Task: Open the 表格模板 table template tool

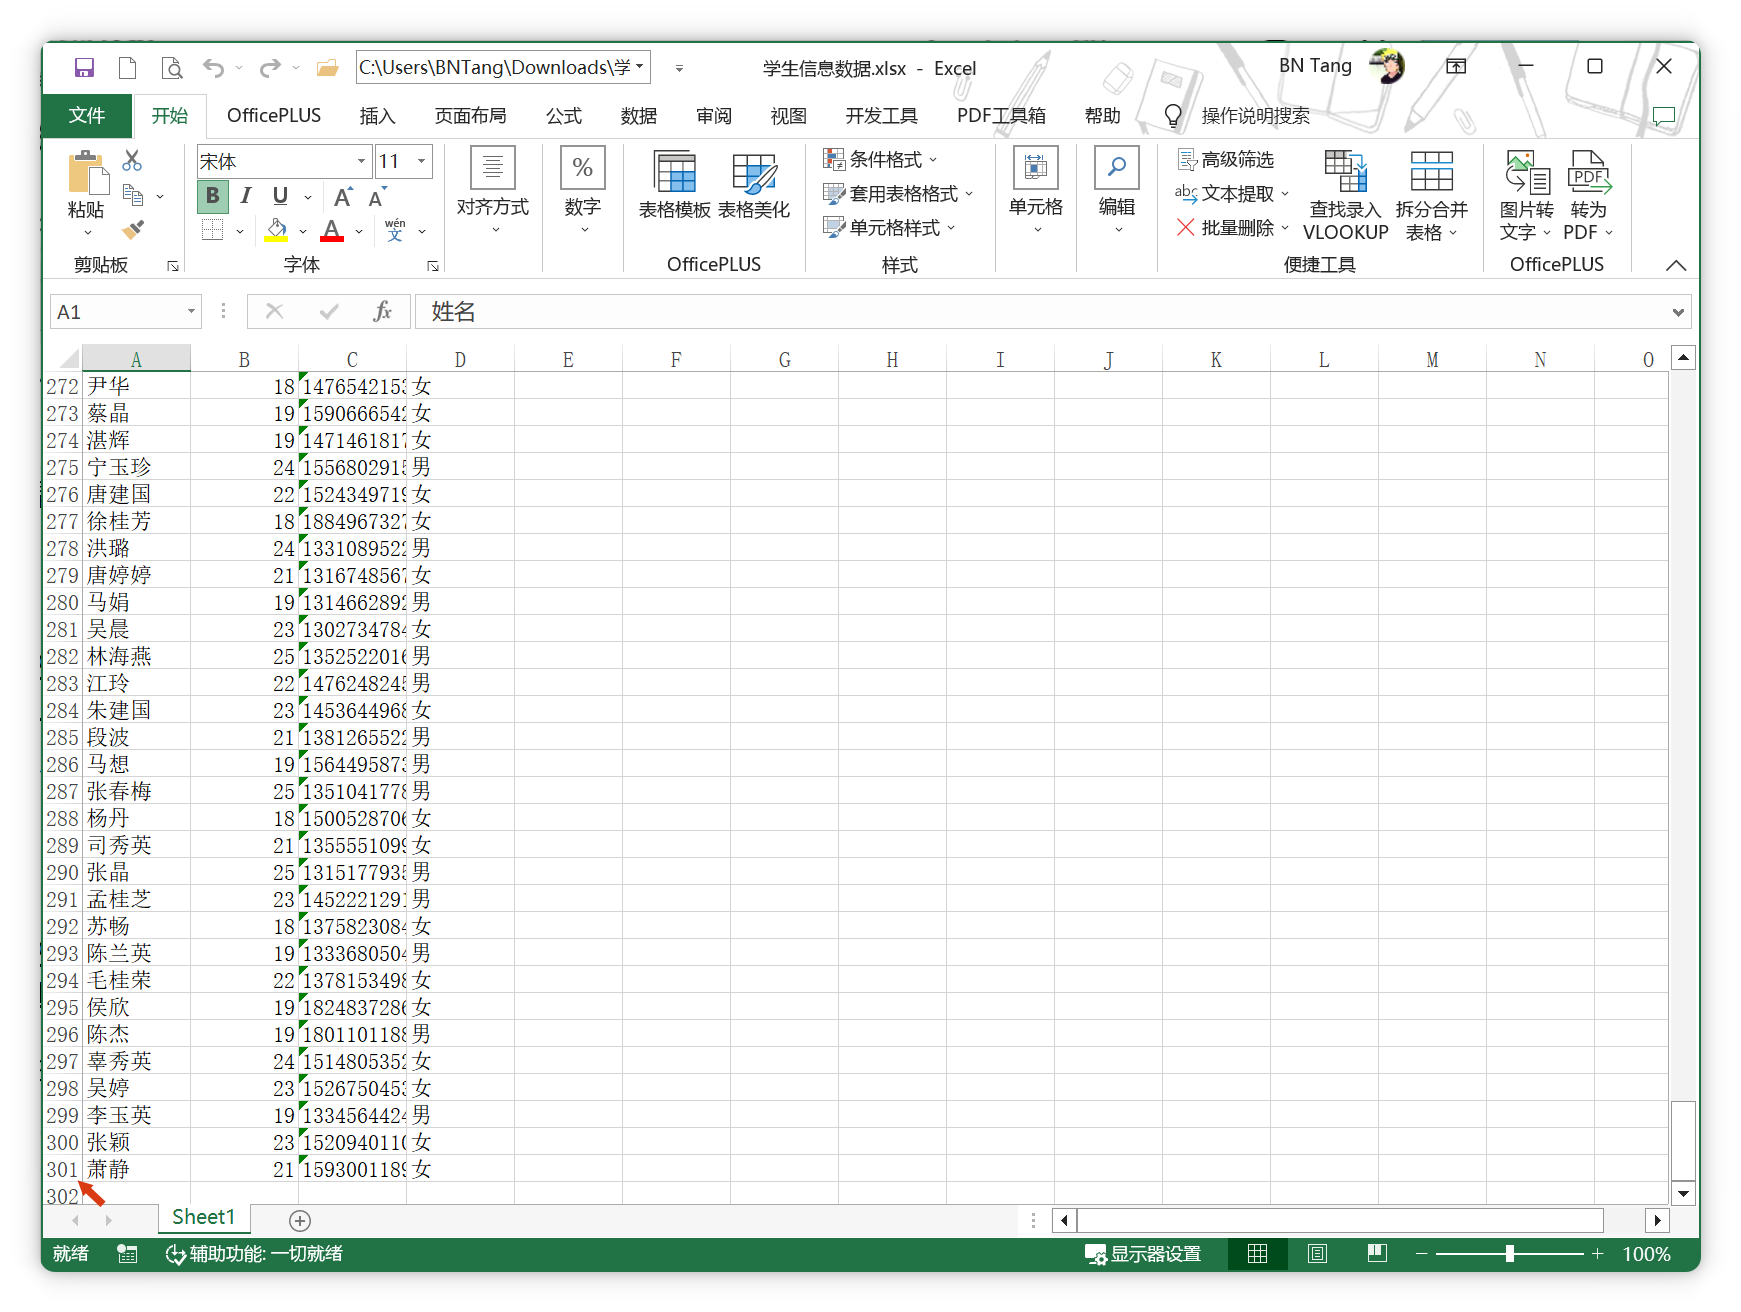Action: coord(675,185)
